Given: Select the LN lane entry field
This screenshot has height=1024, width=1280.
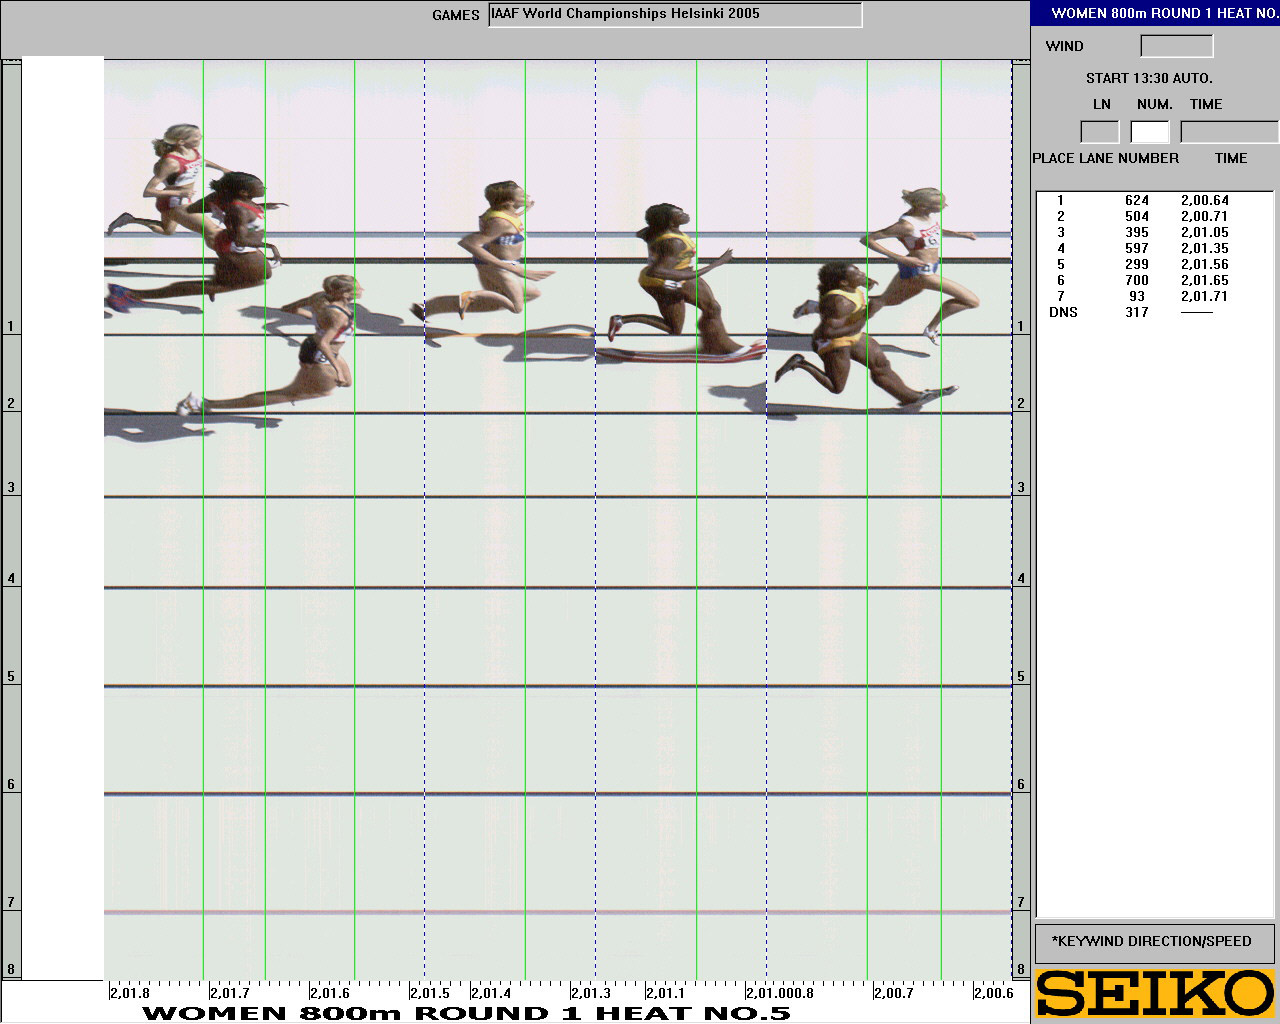Looking at the screenshot, I should [x=1099, y=132].
